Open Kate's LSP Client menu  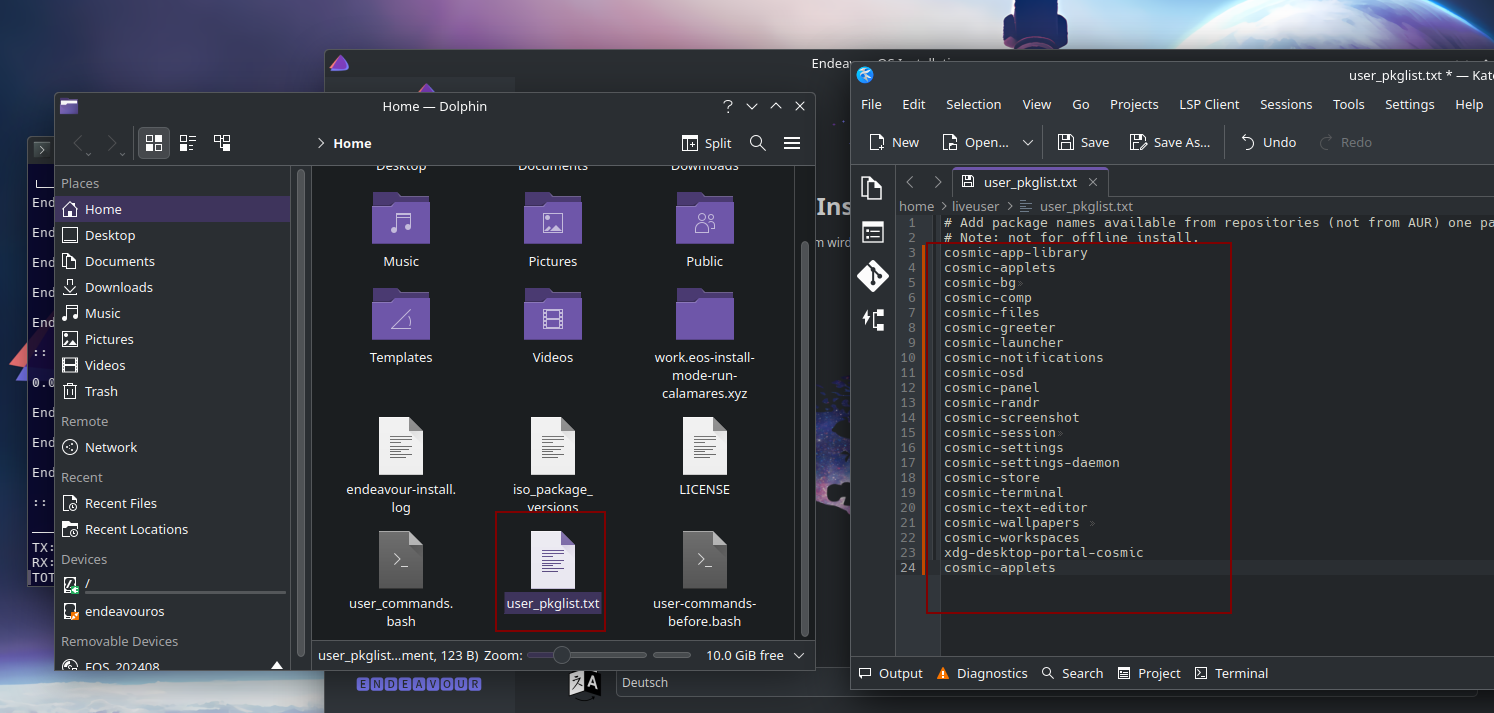click(x=1209, y=104)
